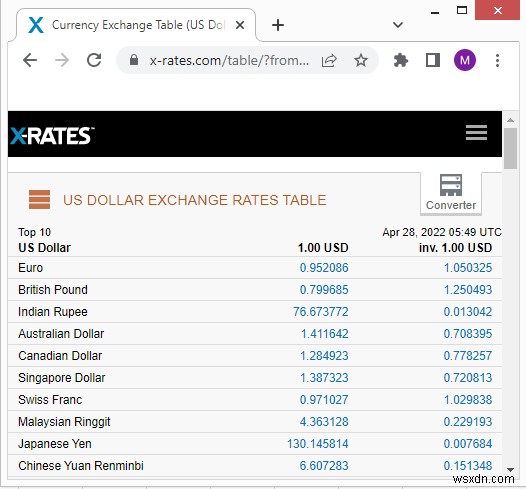Focus the x-rates.com address bar

coord(229,61)
